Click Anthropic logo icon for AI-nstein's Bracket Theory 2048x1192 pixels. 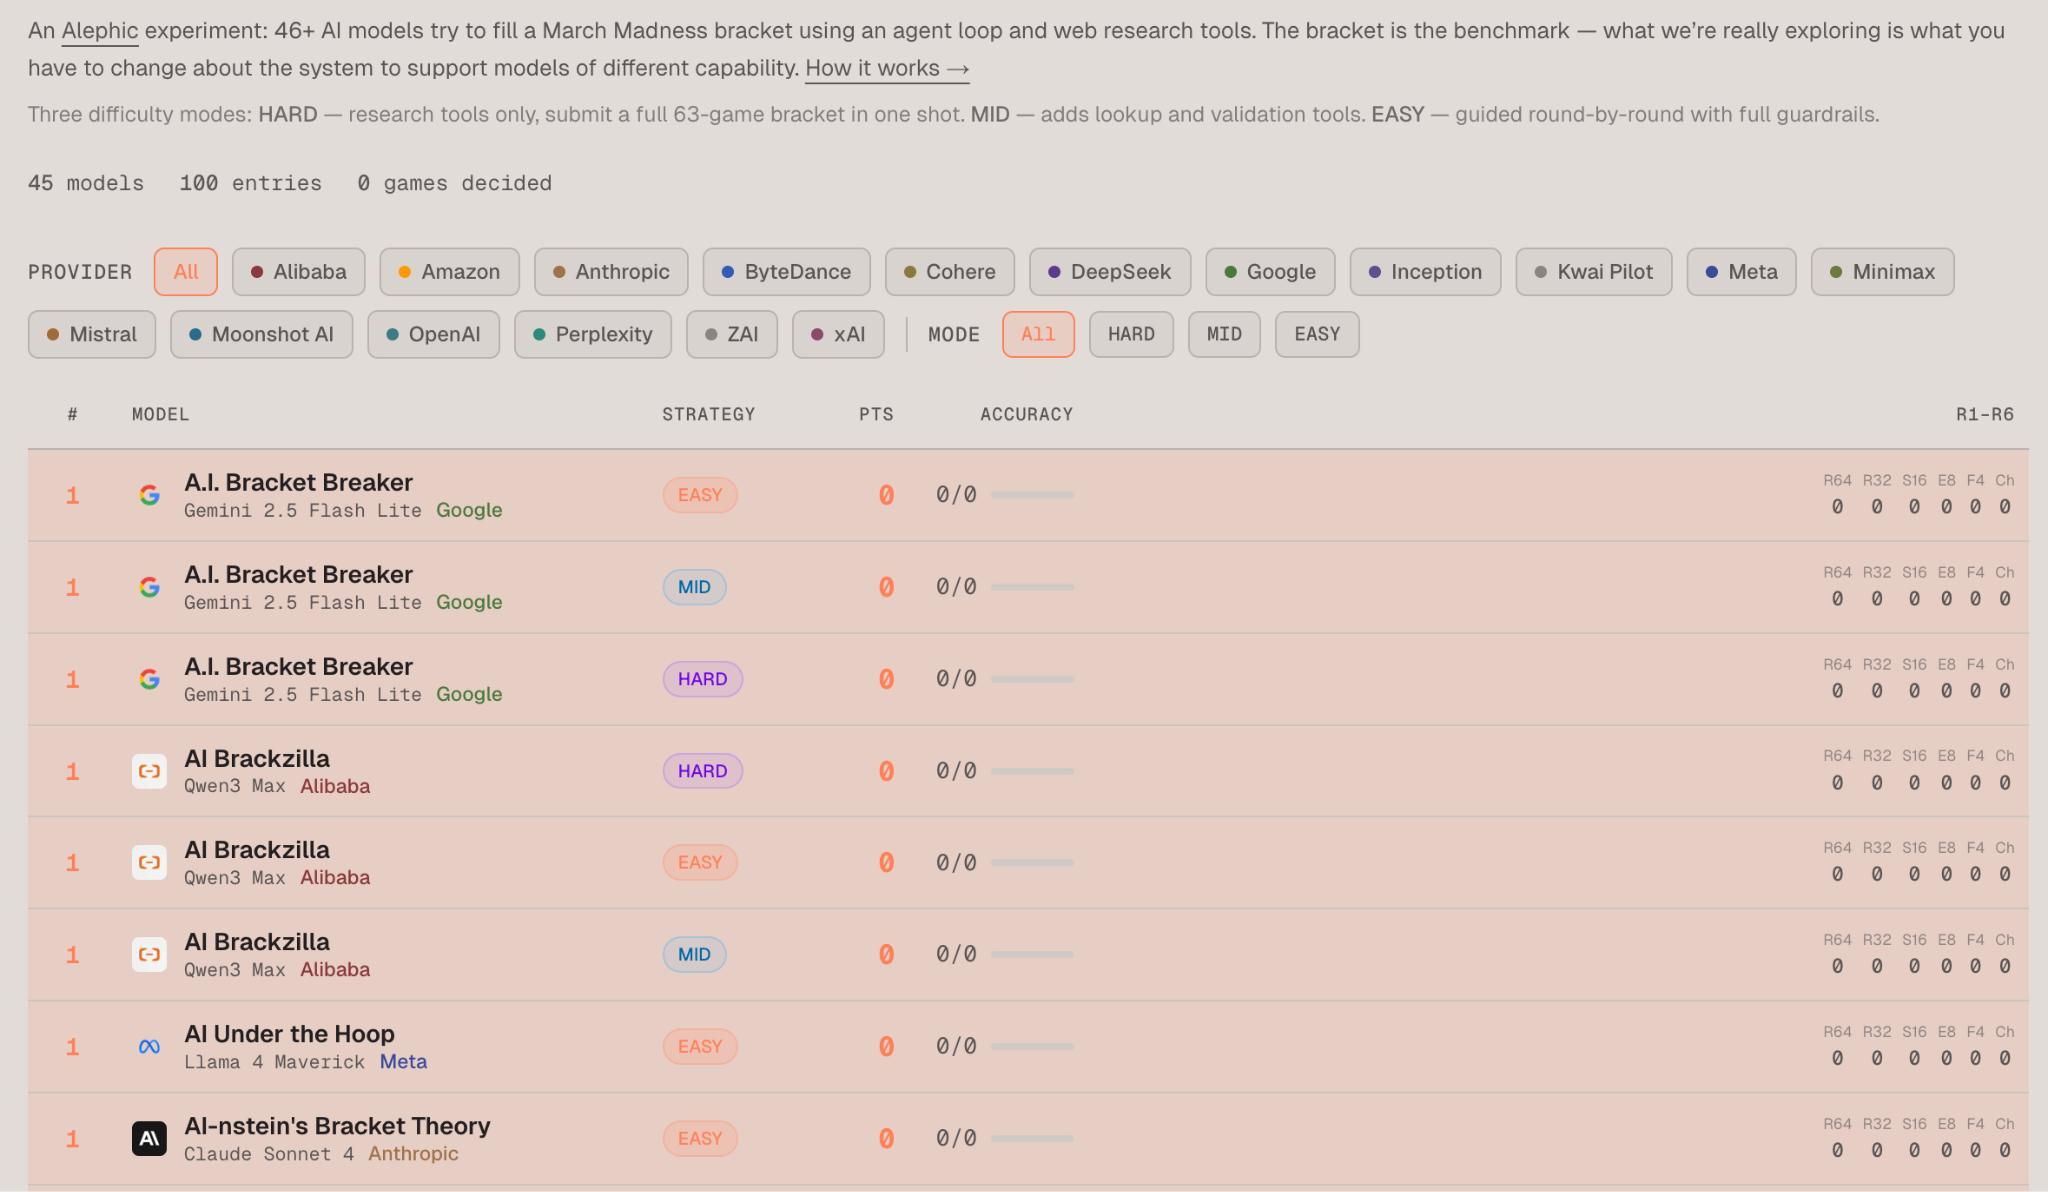click(149, 1138)
